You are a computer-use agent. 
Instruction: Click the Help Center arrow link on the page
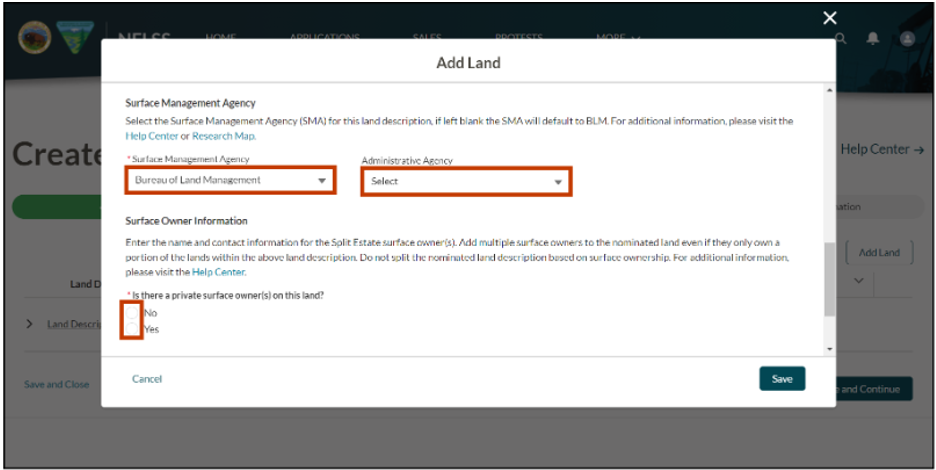[x=882, y=149]
